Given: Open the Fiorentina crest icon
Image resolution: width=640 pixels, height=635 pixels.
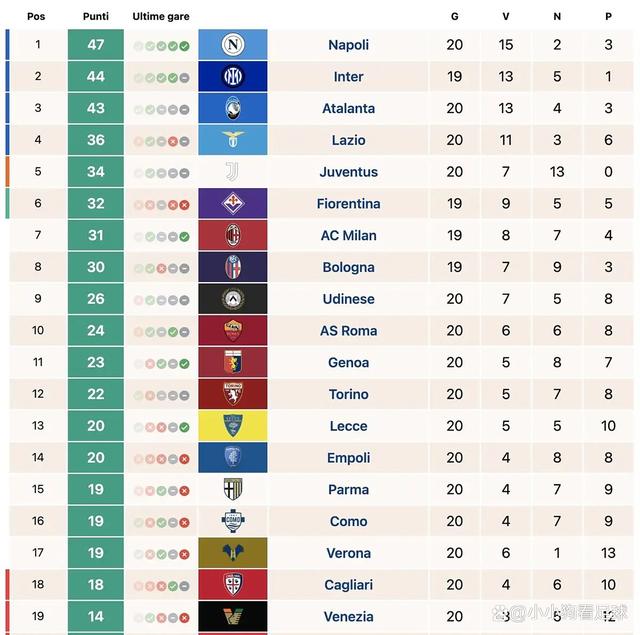Looking at the screenshot, I should pos(233,204).
